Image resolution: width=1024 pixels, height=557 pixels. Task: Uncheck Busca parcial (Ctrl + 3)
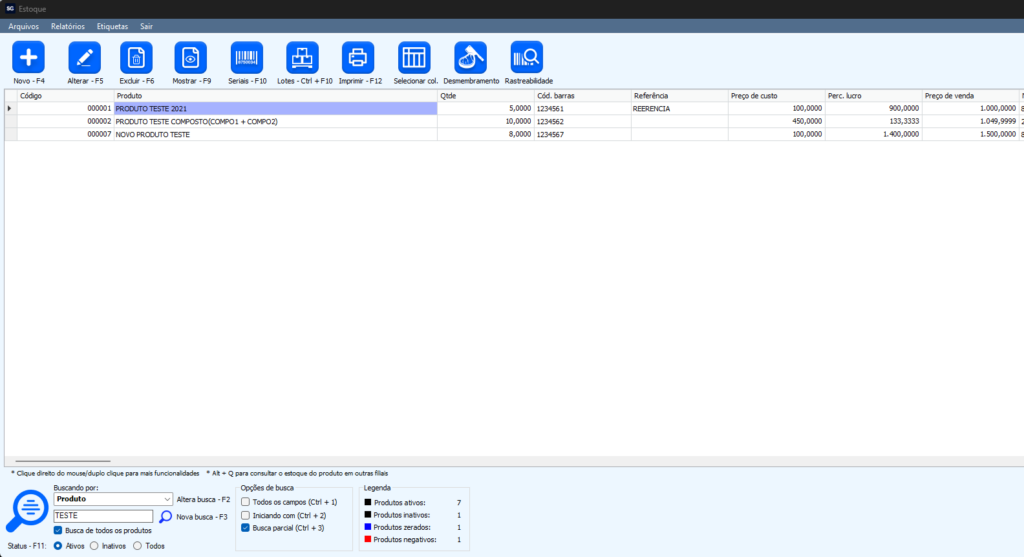(x=246, y=528)
